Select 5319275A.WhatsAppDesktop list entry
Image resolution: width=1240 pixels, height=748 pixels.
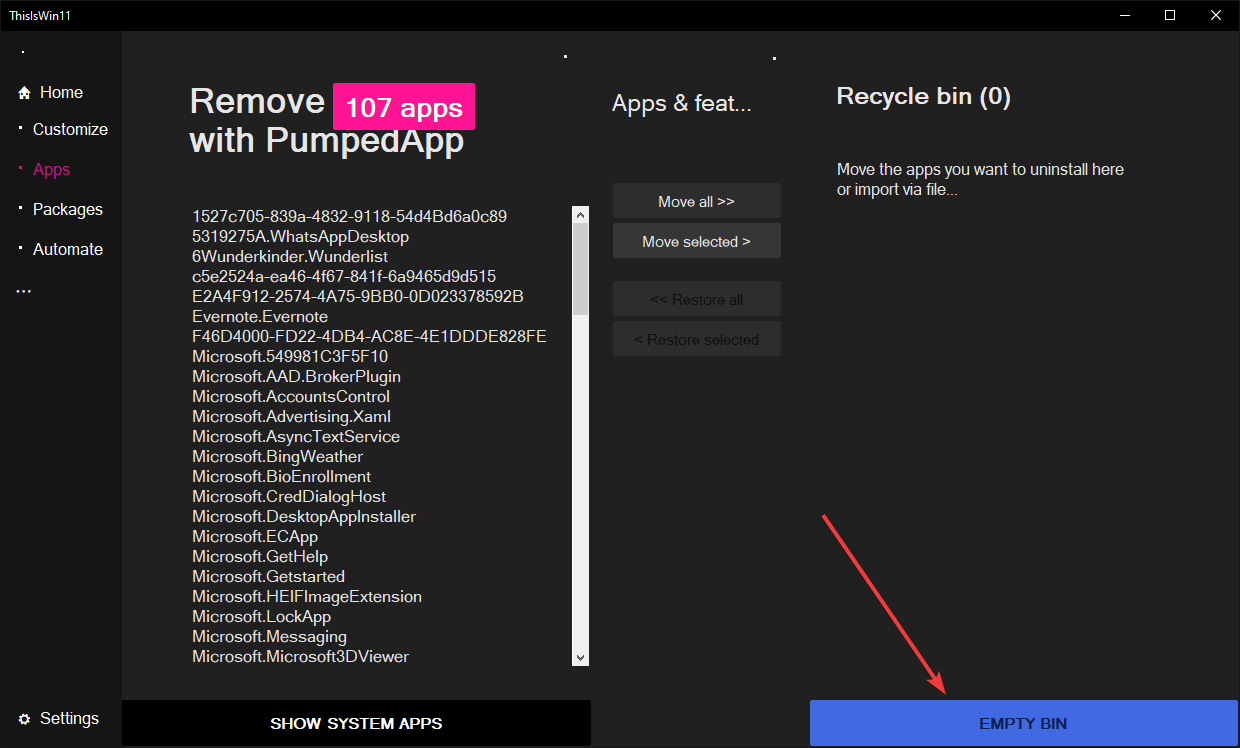point(300,236)
